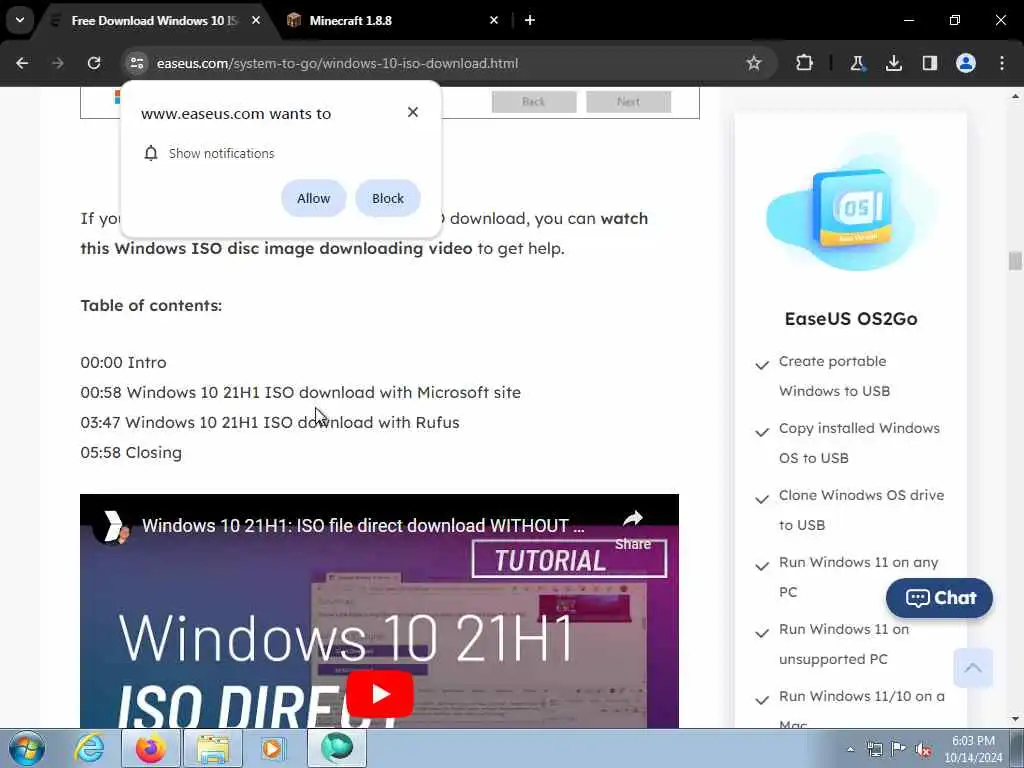Image resolution: width=1024 pixels, height=768 pixels.
Task: Open taskbar clock showing 6:03 PM
Action: point(973,749)
